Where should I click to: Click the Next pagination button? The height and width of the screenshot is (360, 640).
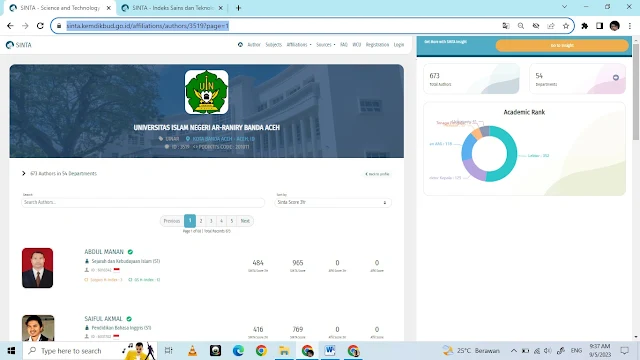[245, 221]
